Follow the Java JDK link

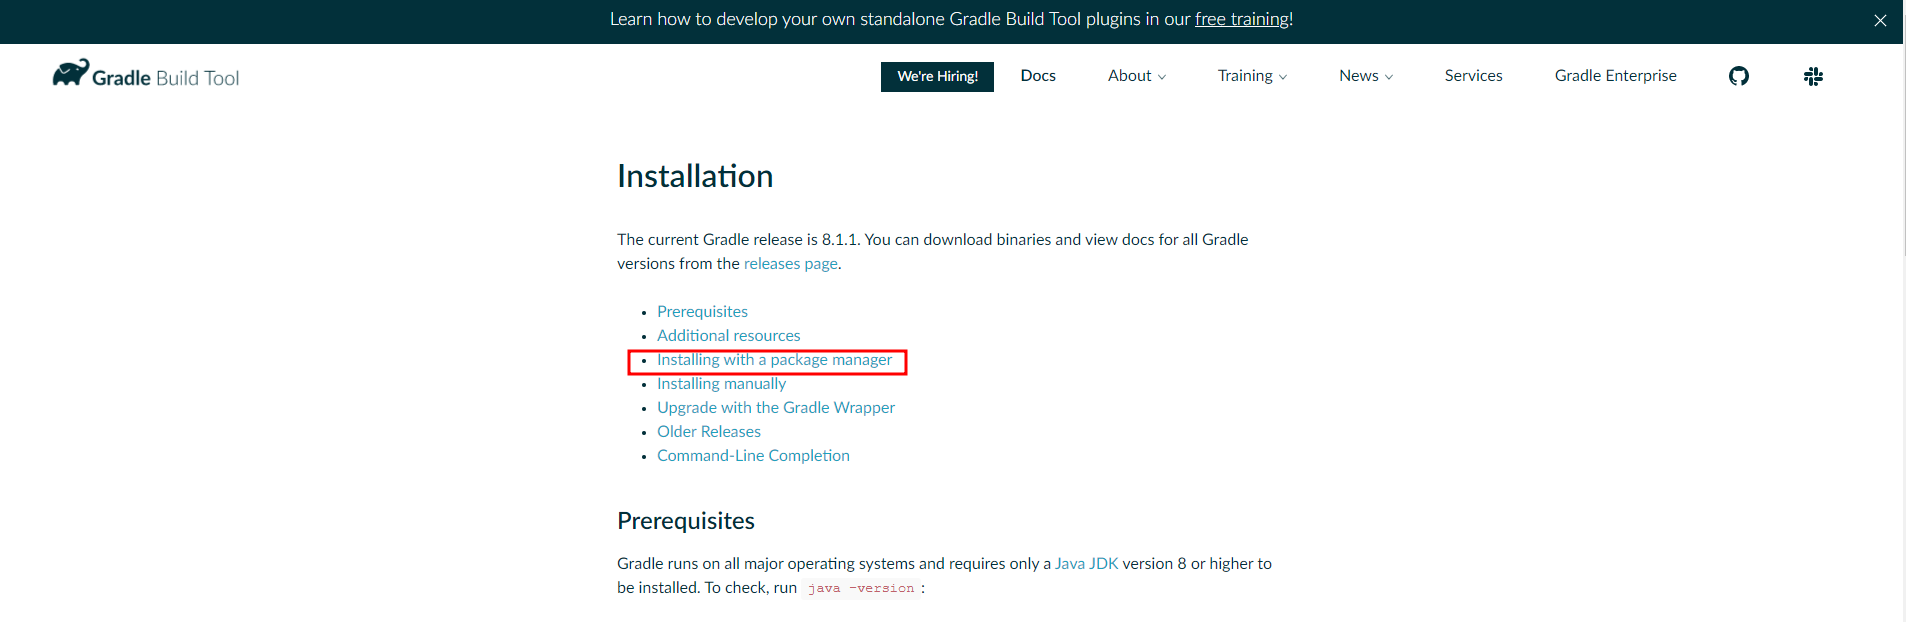click(1086, 564)
